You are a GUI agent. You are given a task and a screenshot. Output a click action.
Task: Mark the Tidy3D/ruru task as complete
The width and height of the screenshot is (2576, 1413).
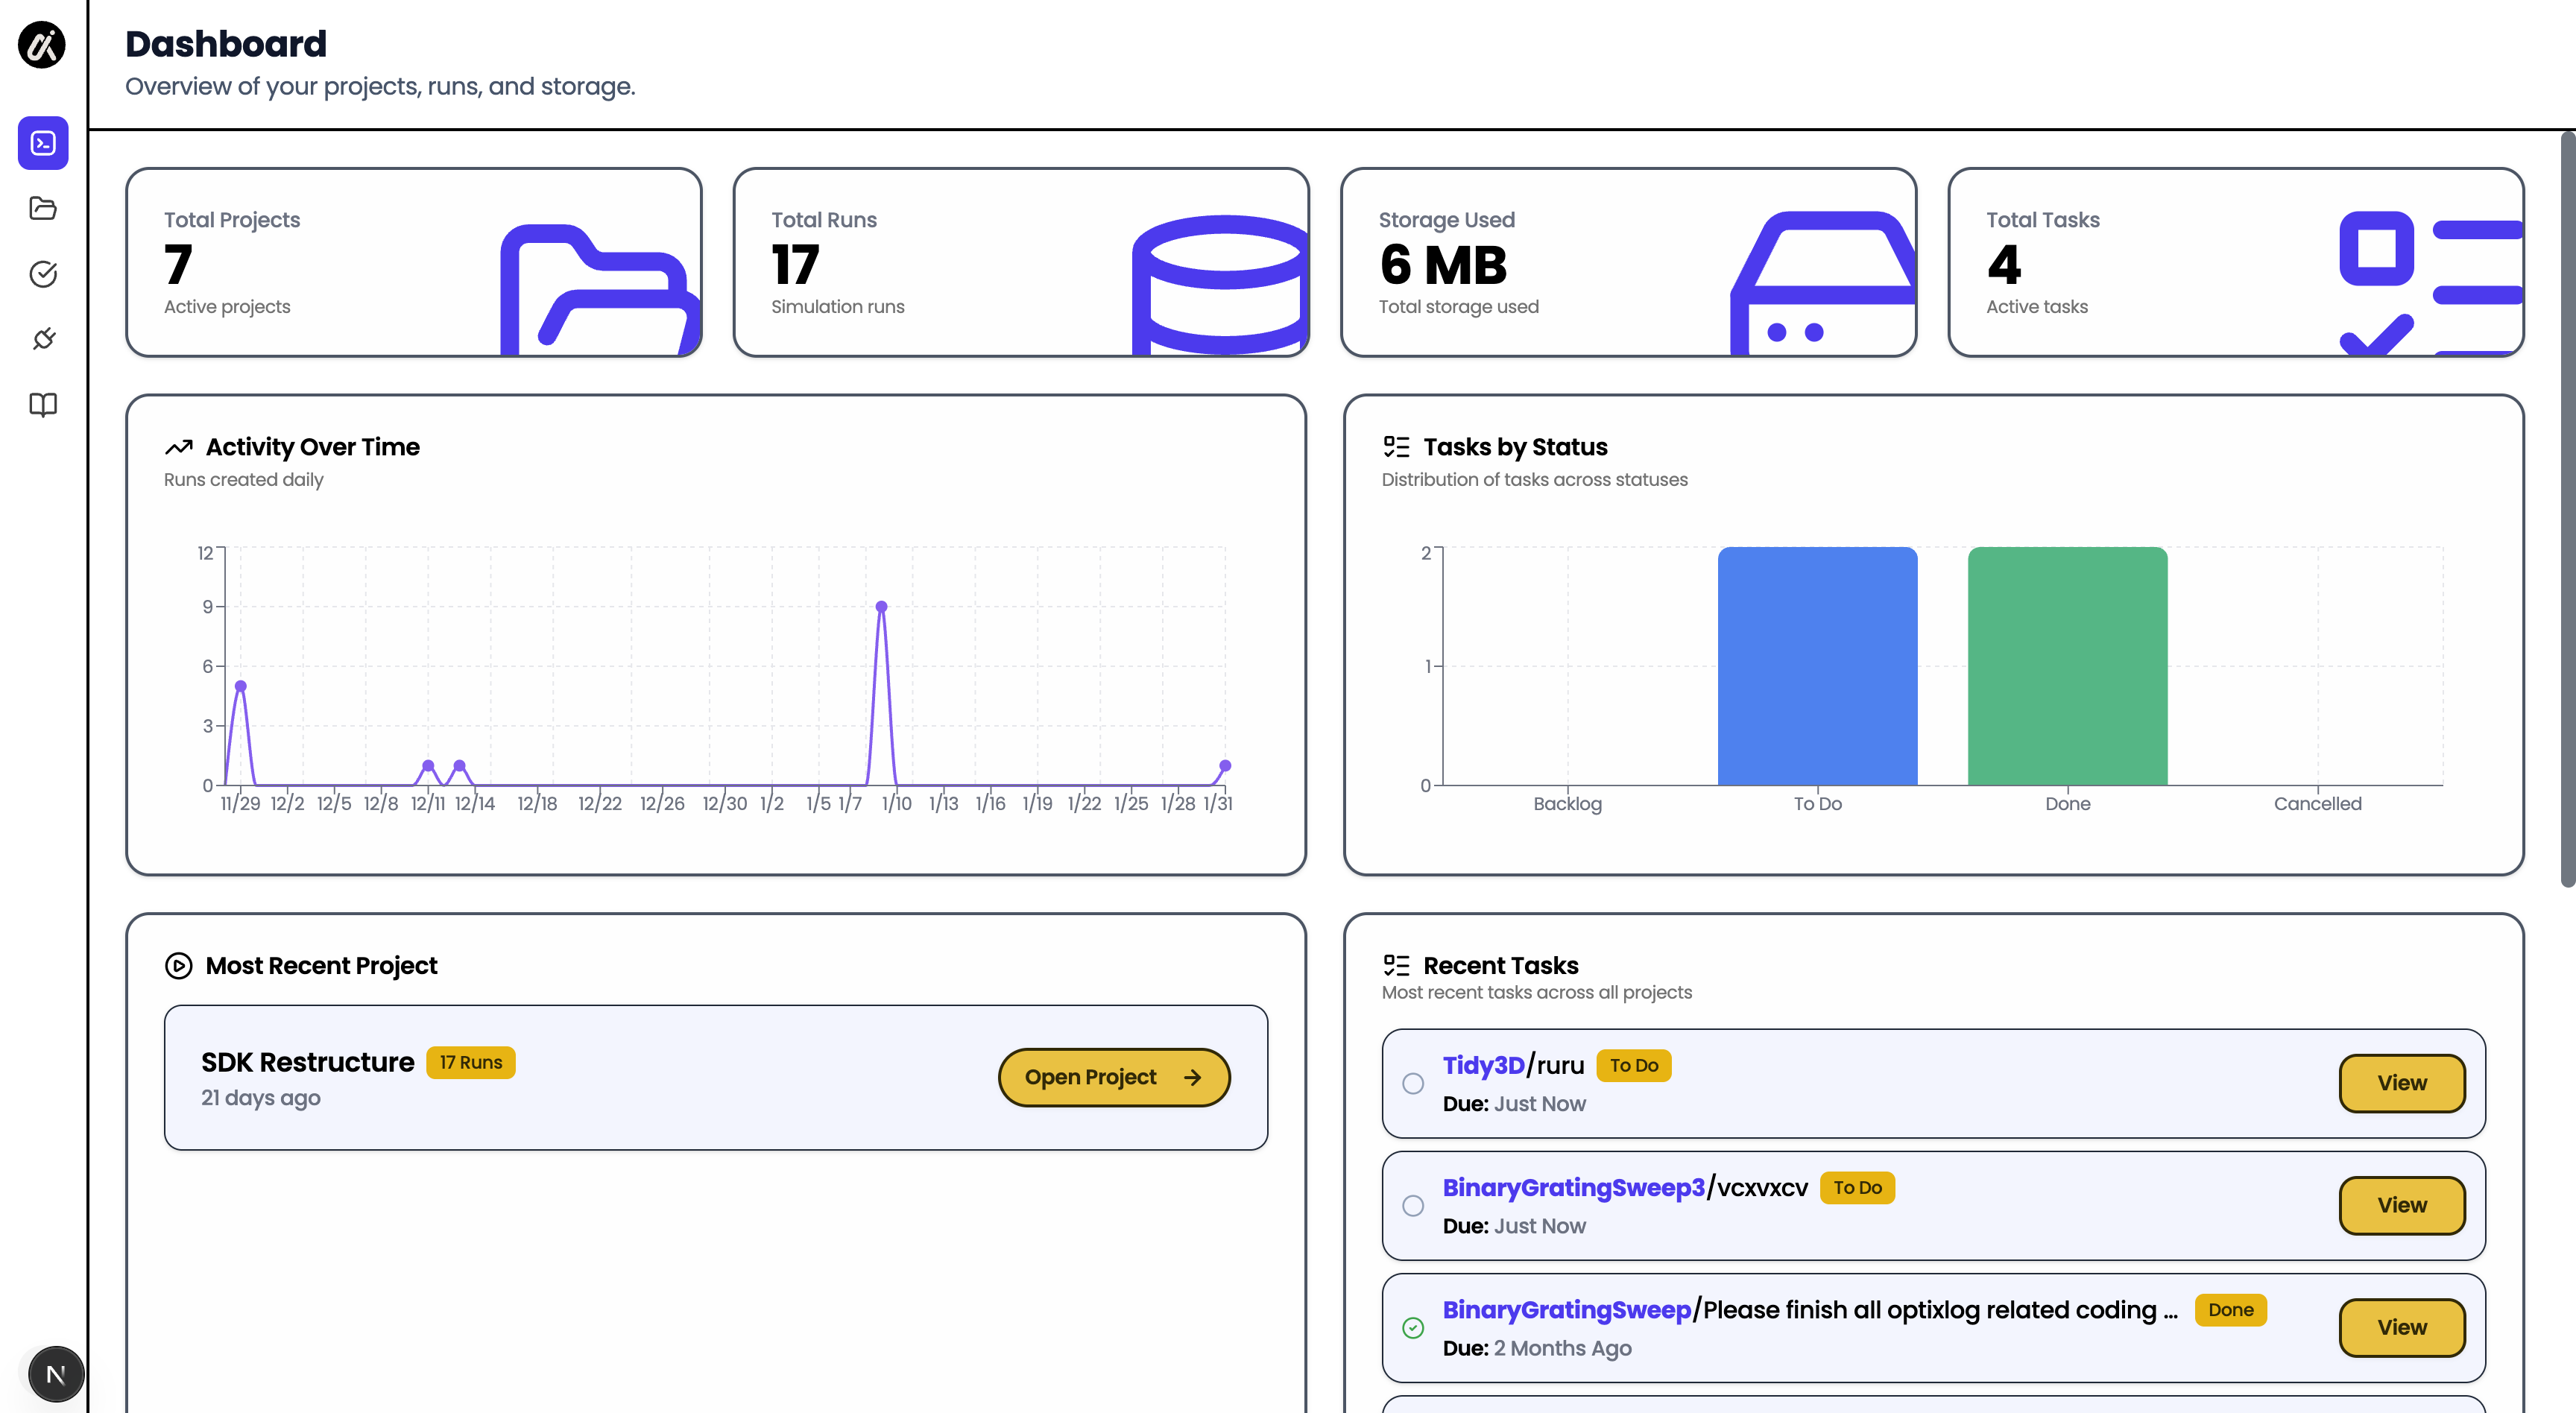point(1412,1083)
